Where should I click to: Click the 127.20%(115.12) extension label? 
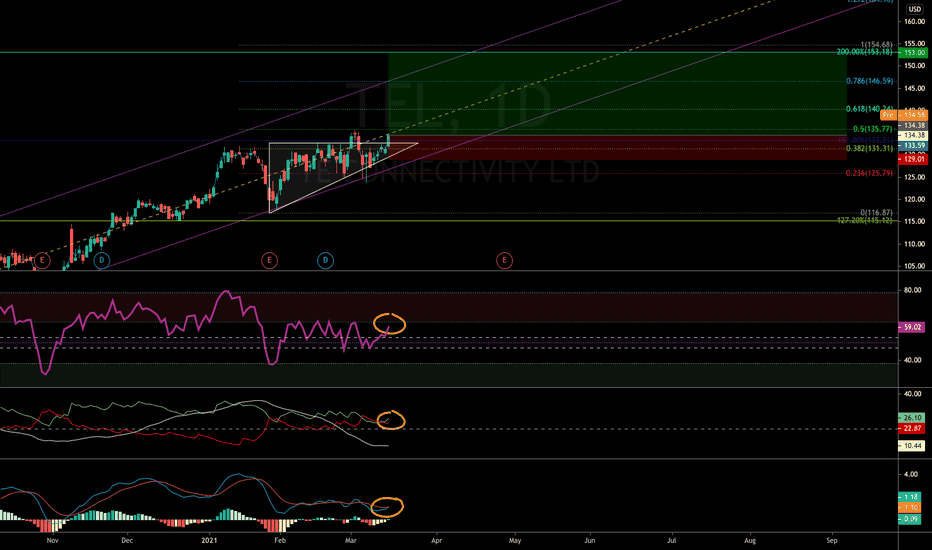(865, 220)
